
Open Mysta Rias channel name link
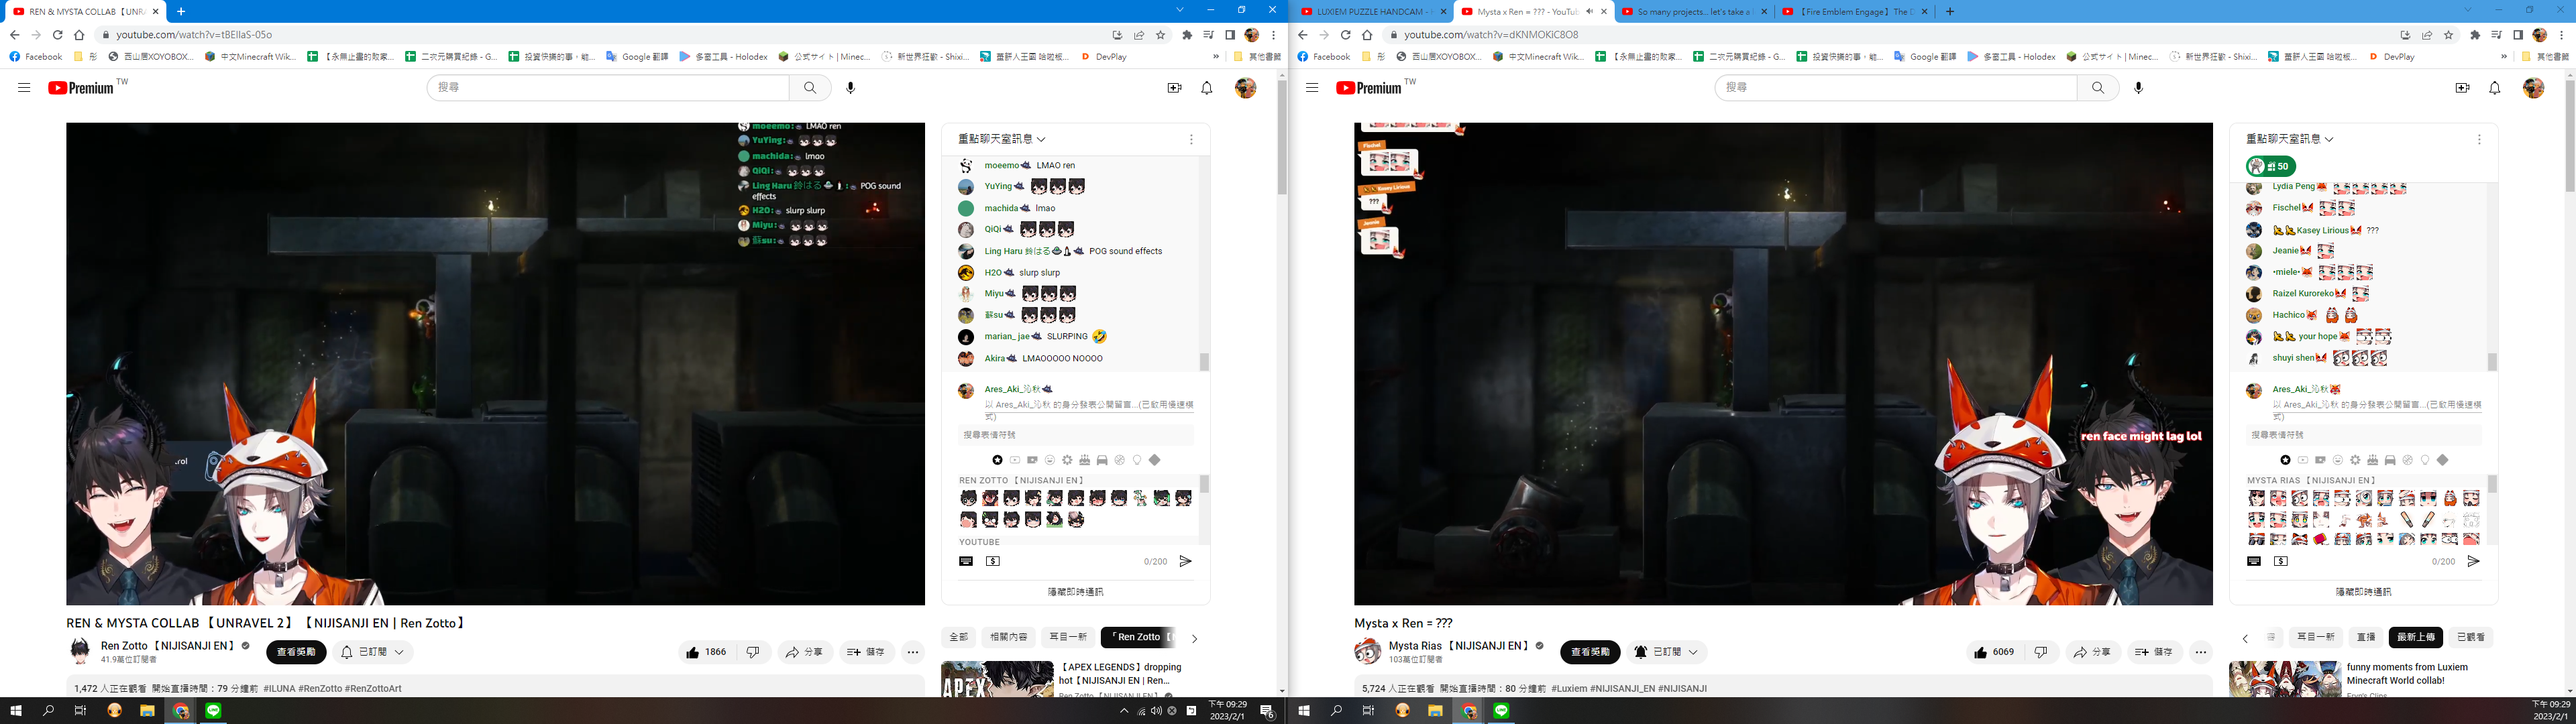tap(1459, 646)
